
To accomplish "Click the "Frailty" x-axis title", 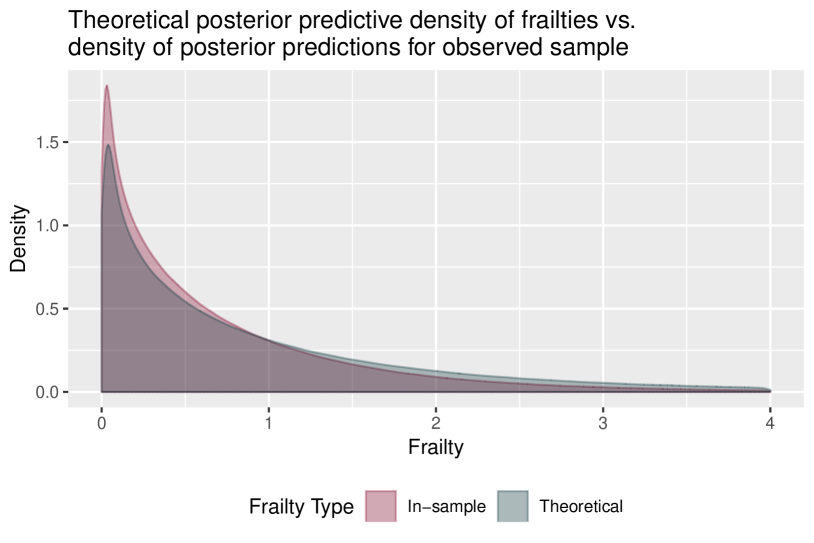I will click(435, 447).
